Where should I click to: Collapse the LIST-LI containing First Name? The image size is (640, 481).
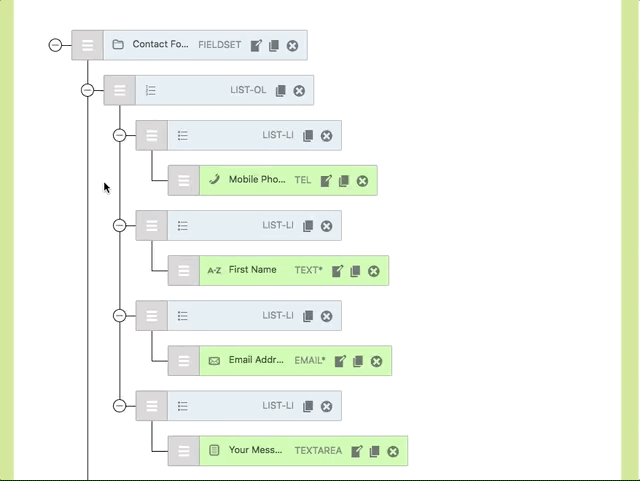120,226
